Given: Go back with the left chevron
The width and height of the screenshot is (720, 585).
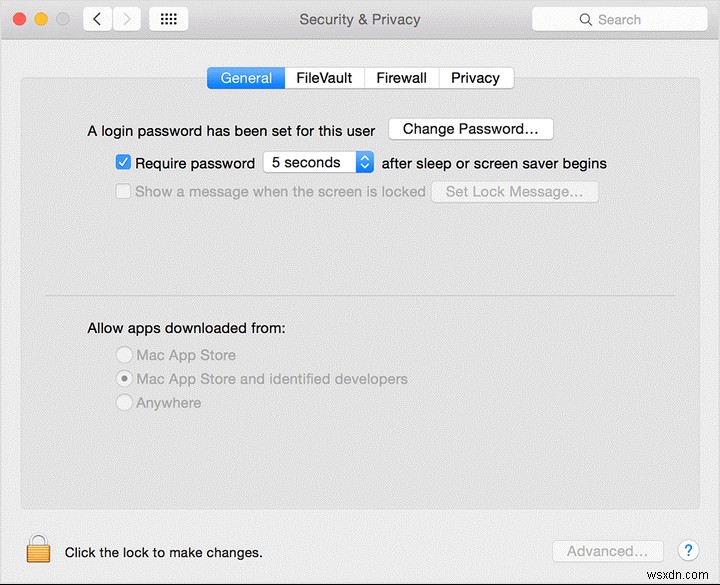Looking at the screenshot, I should coord(97,19).
